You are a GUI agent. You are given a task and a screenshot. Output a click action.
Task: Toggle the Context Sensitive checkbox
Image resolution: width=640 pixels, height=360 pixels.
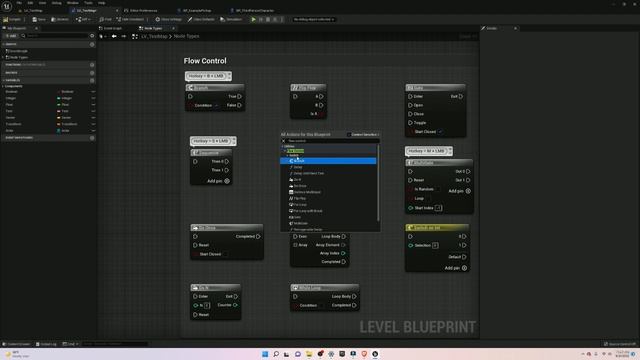tap(349, 134)
